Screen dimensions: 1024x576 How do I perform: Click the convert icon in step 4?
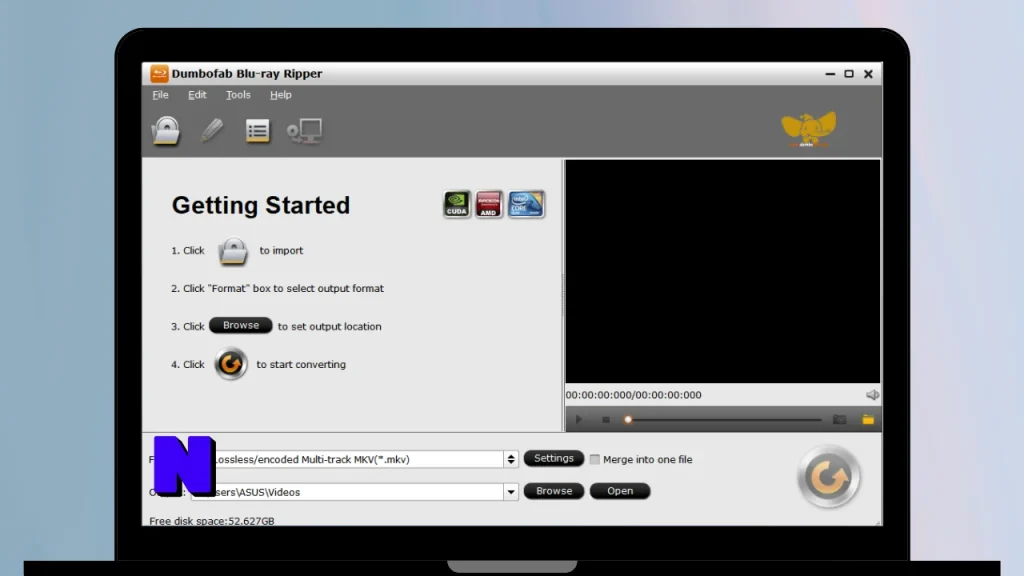point(231,364)
